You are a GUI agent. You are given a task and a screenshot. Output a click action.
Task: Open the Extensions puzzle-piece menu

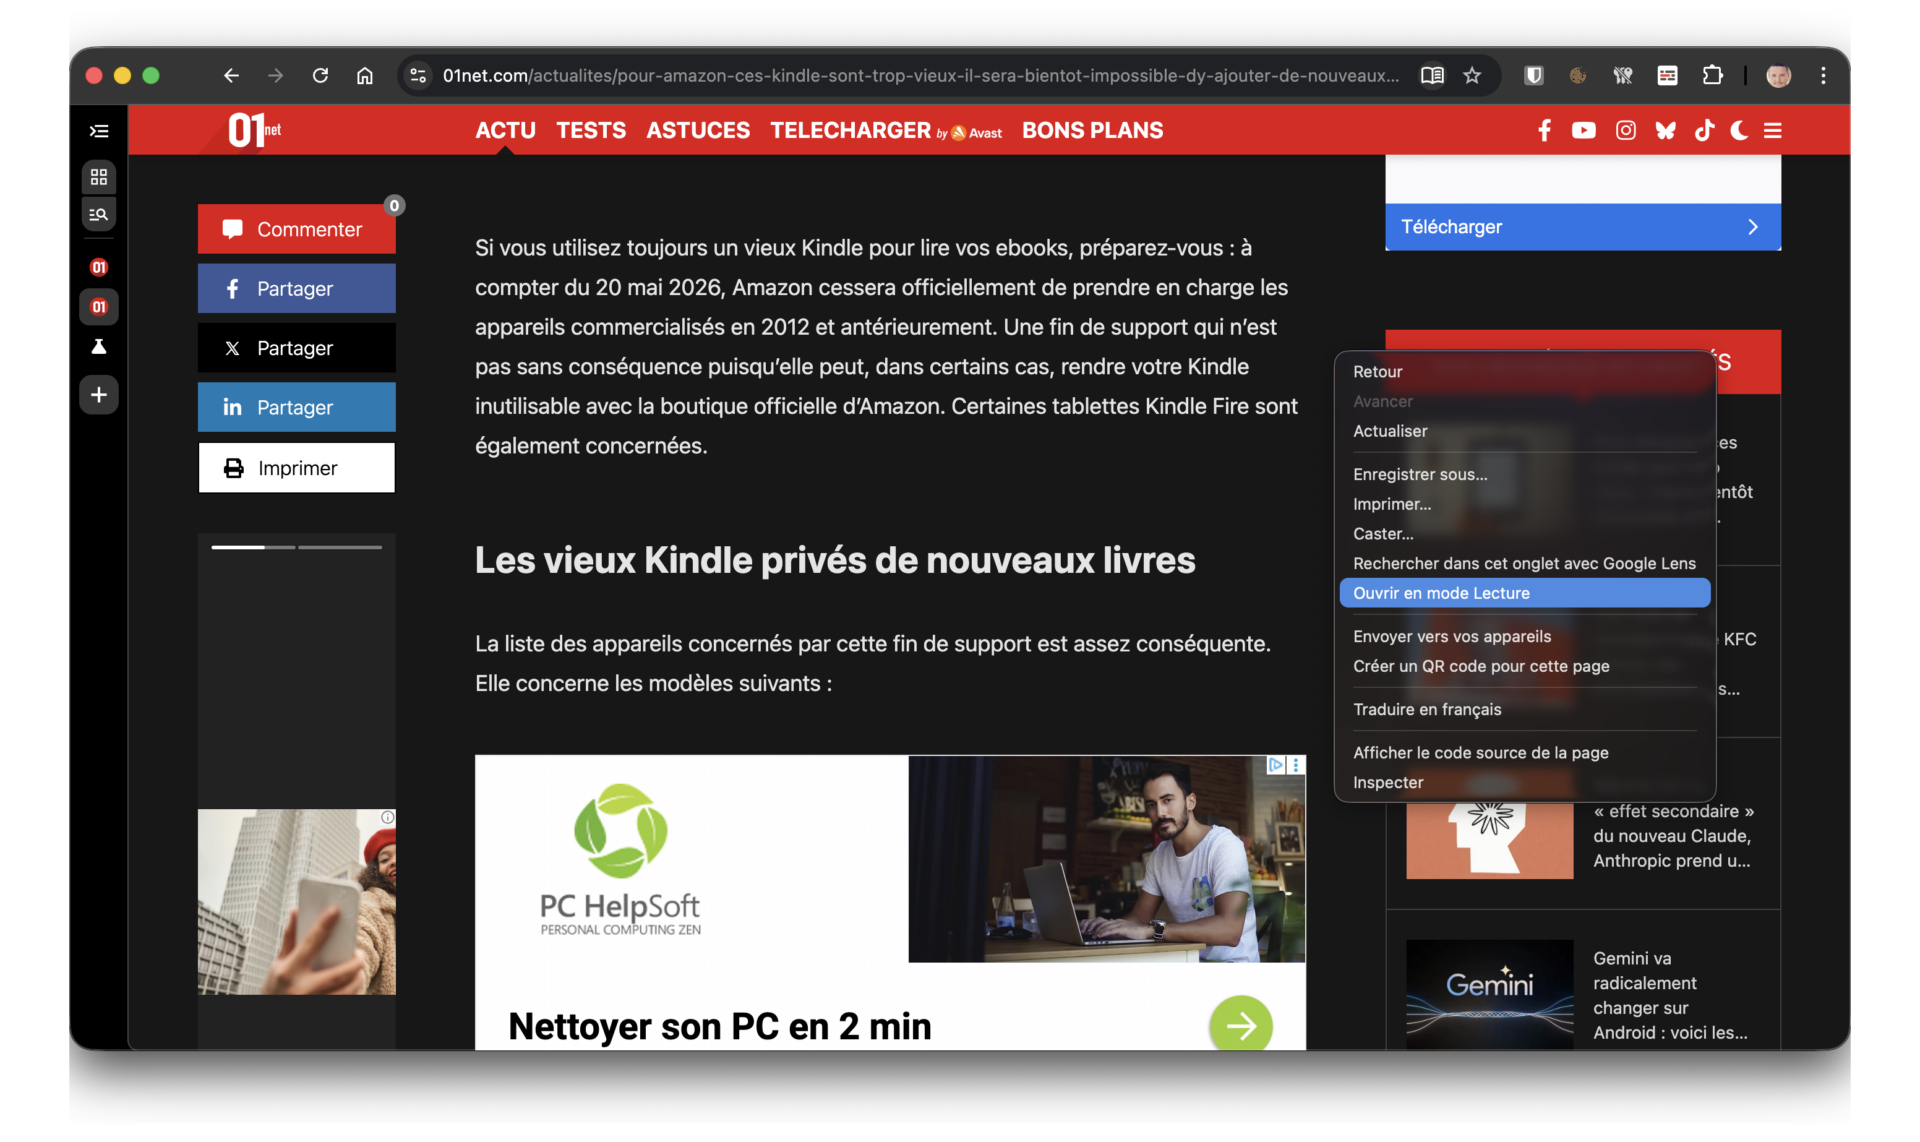(1712, 76)
